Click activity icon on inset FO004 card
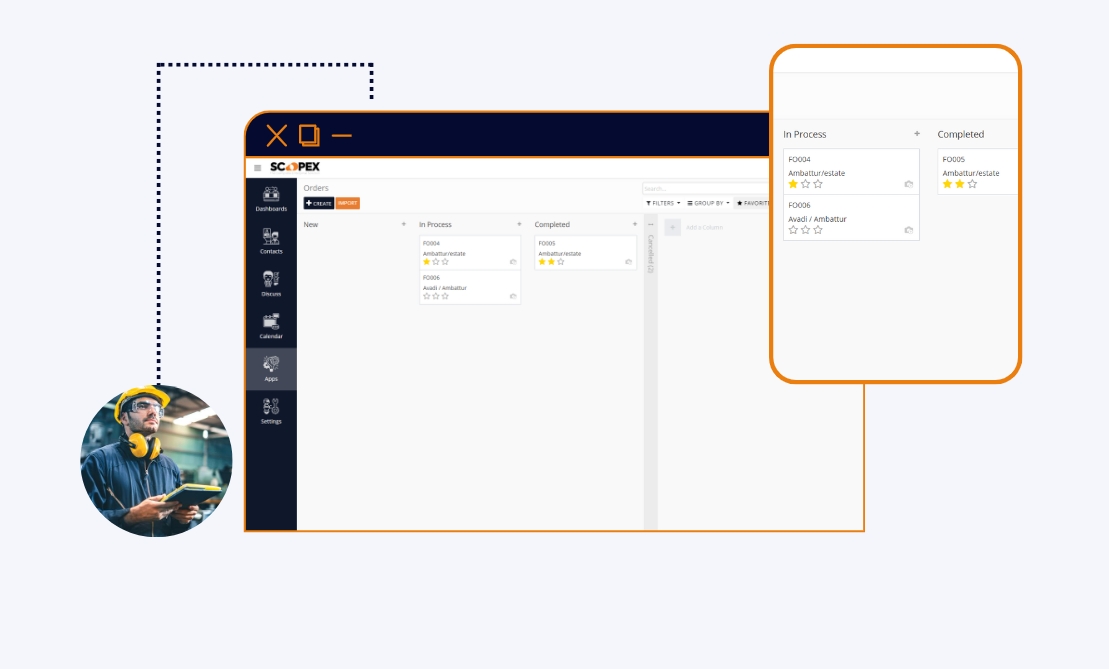Viewport: 1109px width, 669px height. [x=909, y=185]
